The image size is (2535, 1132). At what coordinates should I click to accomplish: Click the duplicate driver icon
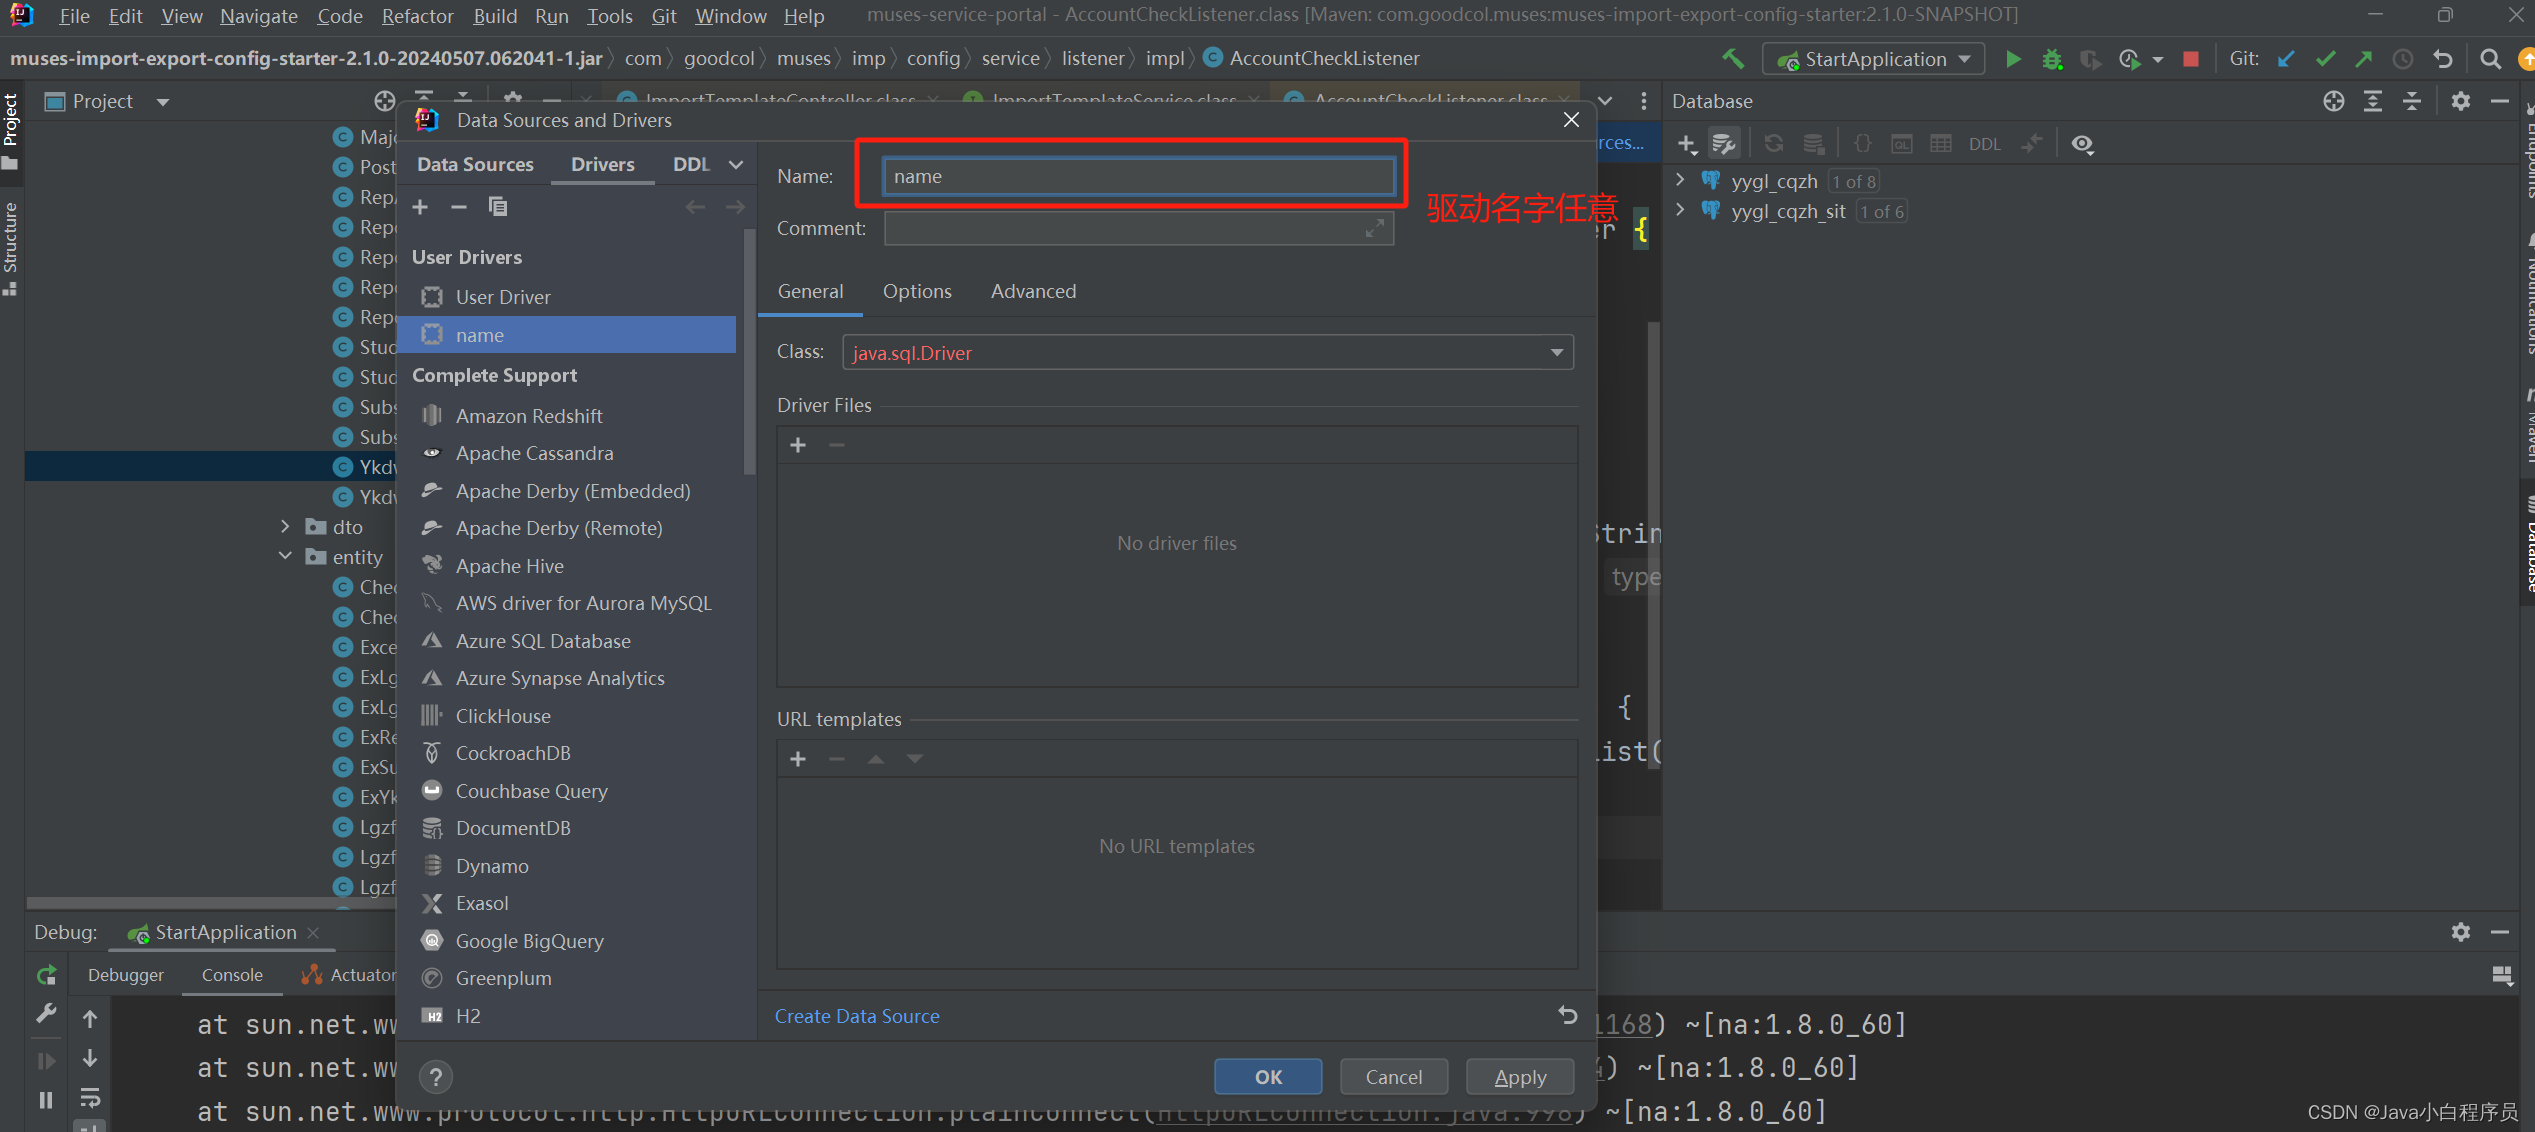[x=497, y=207]
